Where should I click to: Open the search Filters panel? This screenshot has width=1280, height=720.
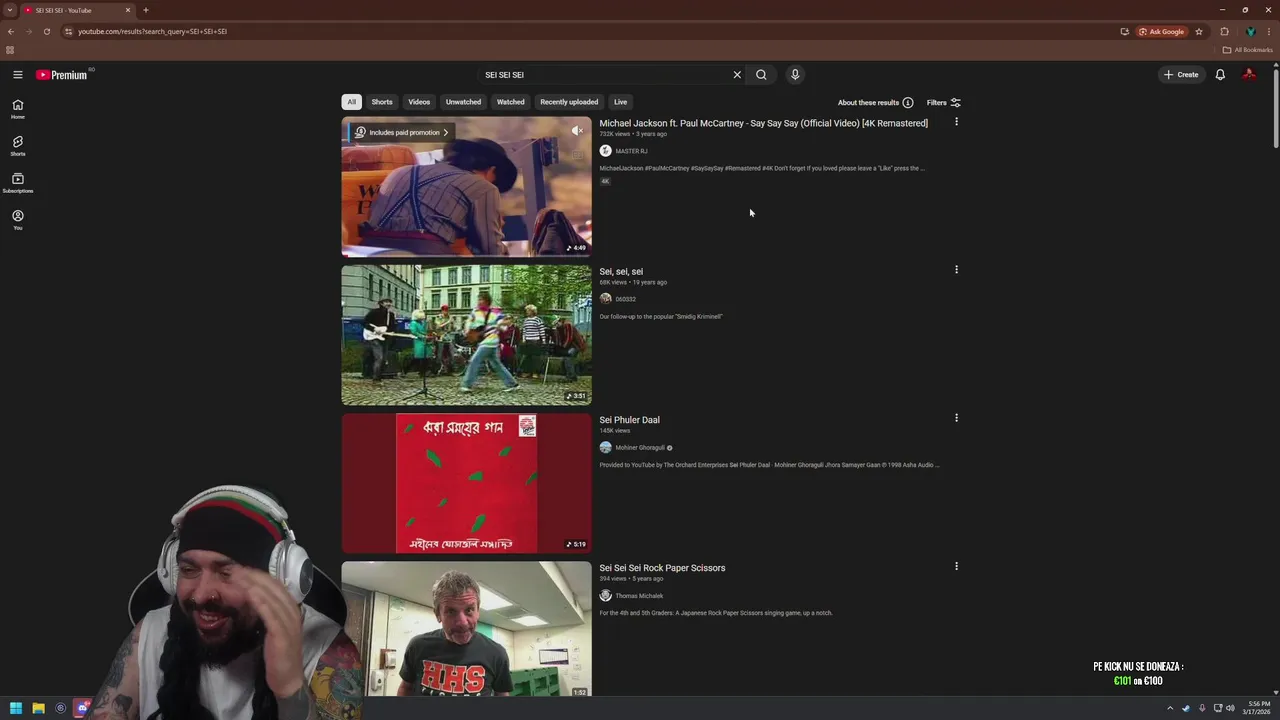click(x=944, y=102)
